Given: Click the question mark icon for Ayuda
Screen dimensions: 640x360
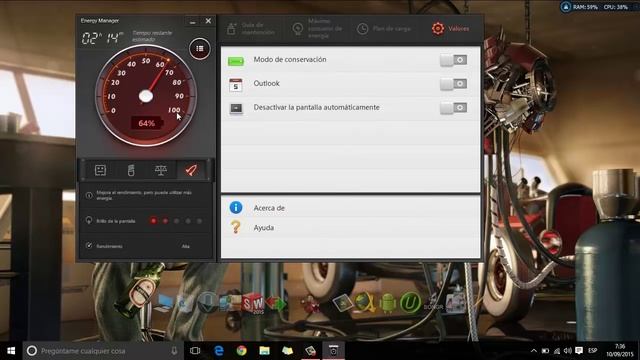Looking at the screenshot, I should (236, 227).
